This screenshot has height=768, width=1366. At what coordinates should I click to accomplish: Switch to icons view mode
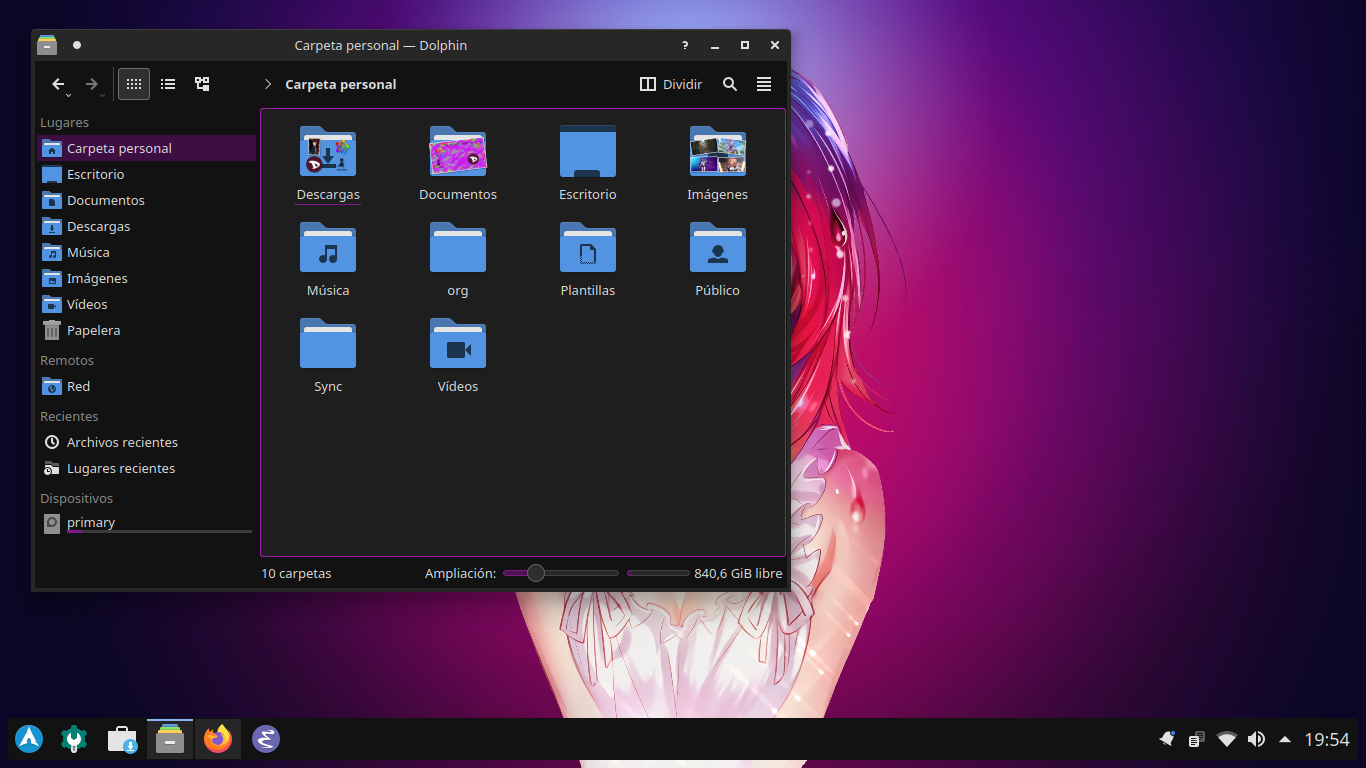[134, 84]
